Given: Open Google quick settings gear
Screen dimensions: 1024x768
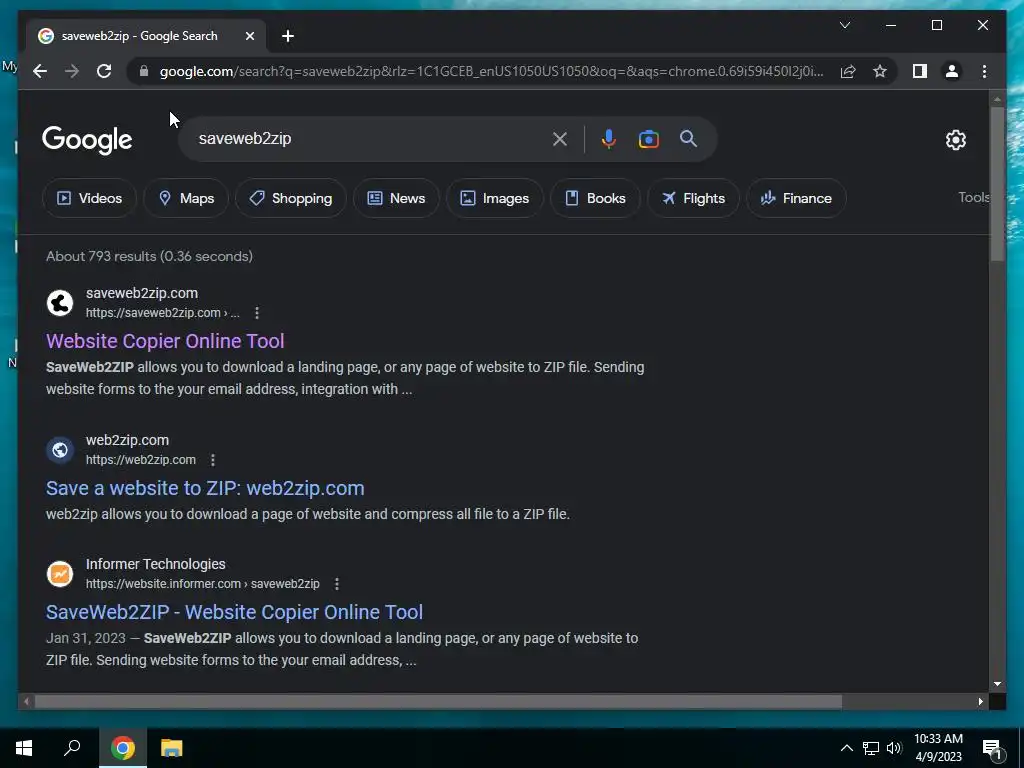Looking at the screenshot, I should 955,140.
